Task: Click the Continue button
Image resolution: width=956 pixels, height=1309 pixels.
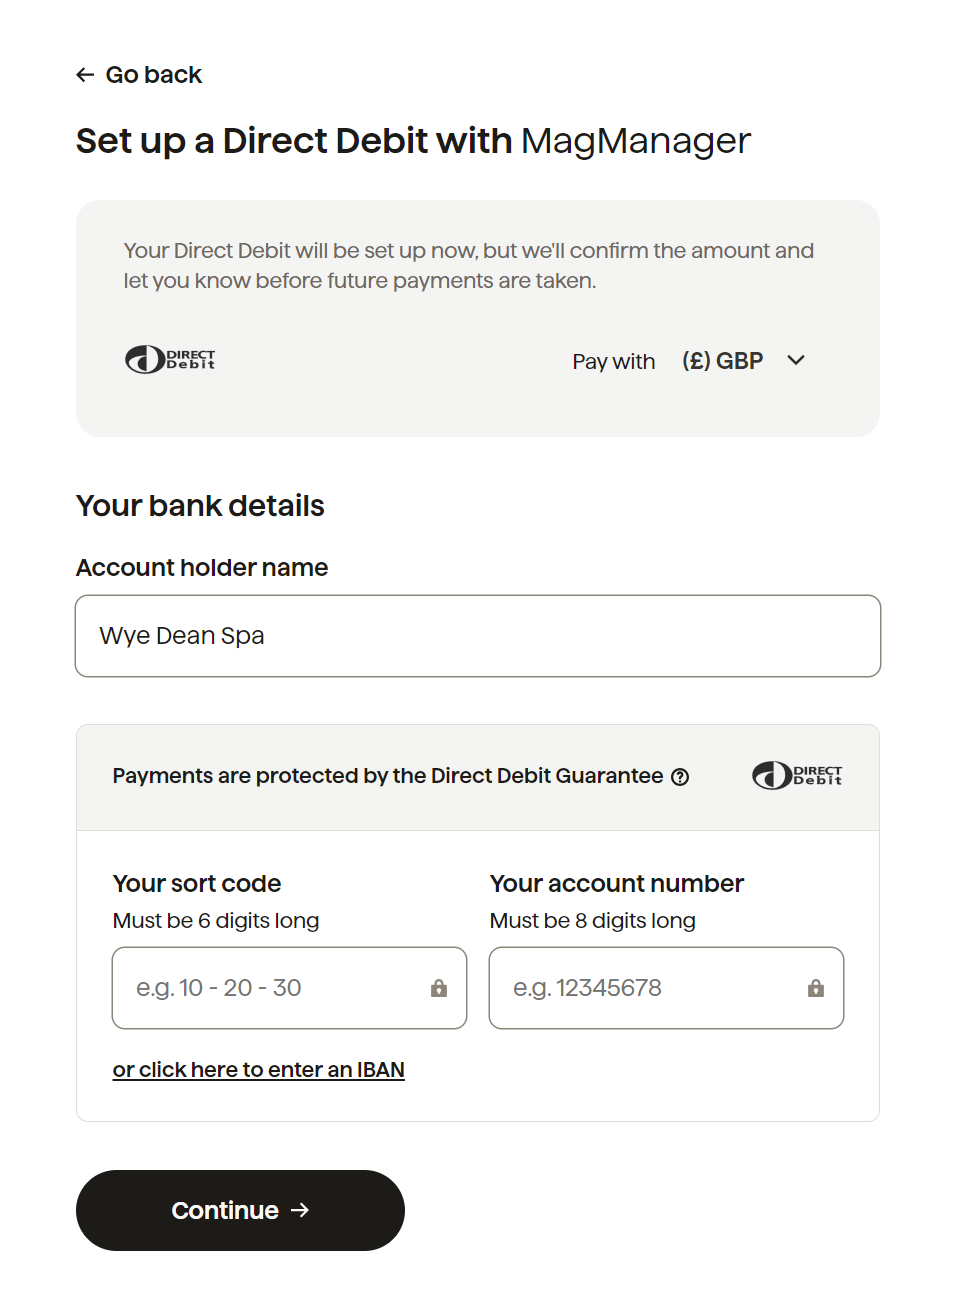Action: (240, 1210)
